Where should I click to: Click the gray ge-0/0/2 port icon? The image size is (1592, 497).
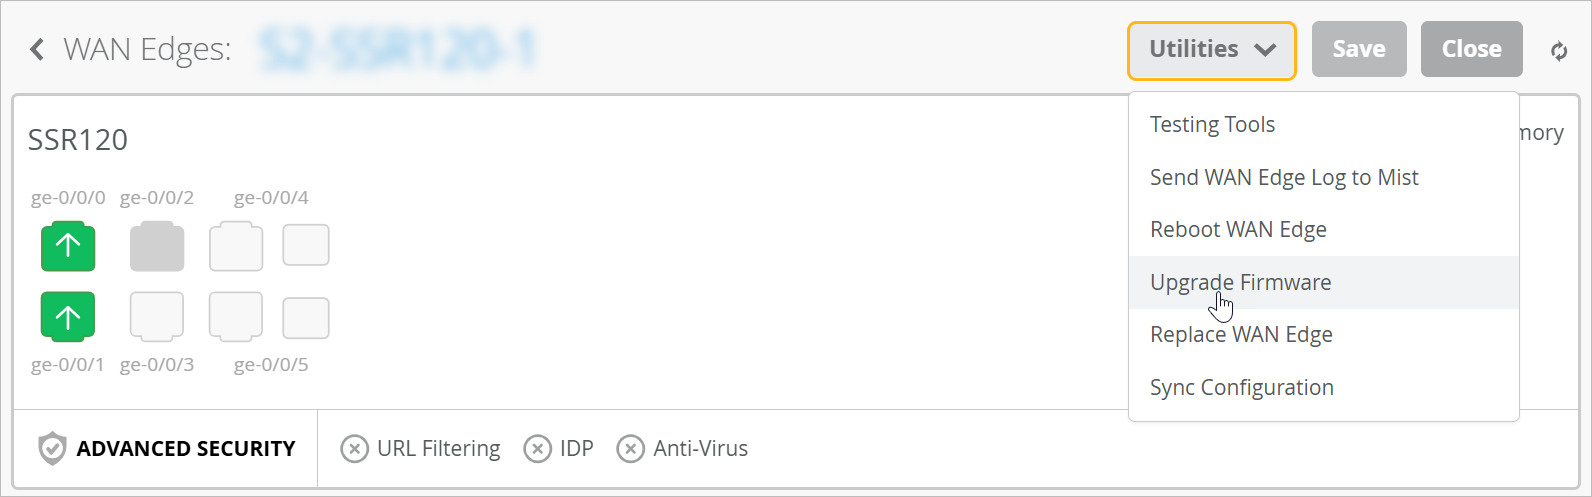(x=157, y=246)
